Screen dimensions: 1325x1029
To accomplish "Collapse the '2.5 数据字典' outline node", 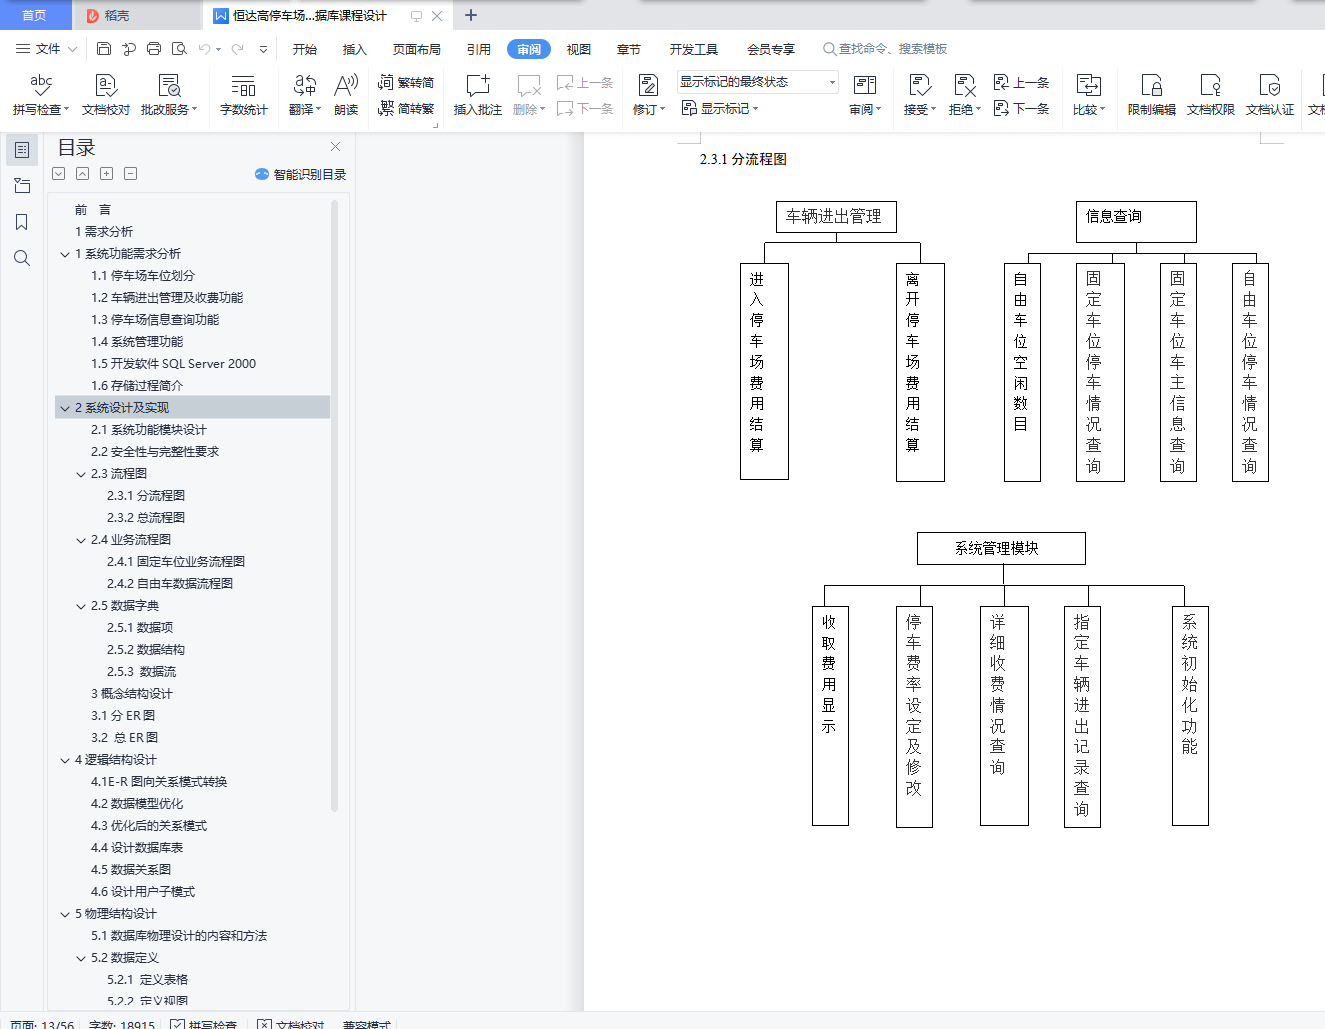I will (x=81, y=606).
